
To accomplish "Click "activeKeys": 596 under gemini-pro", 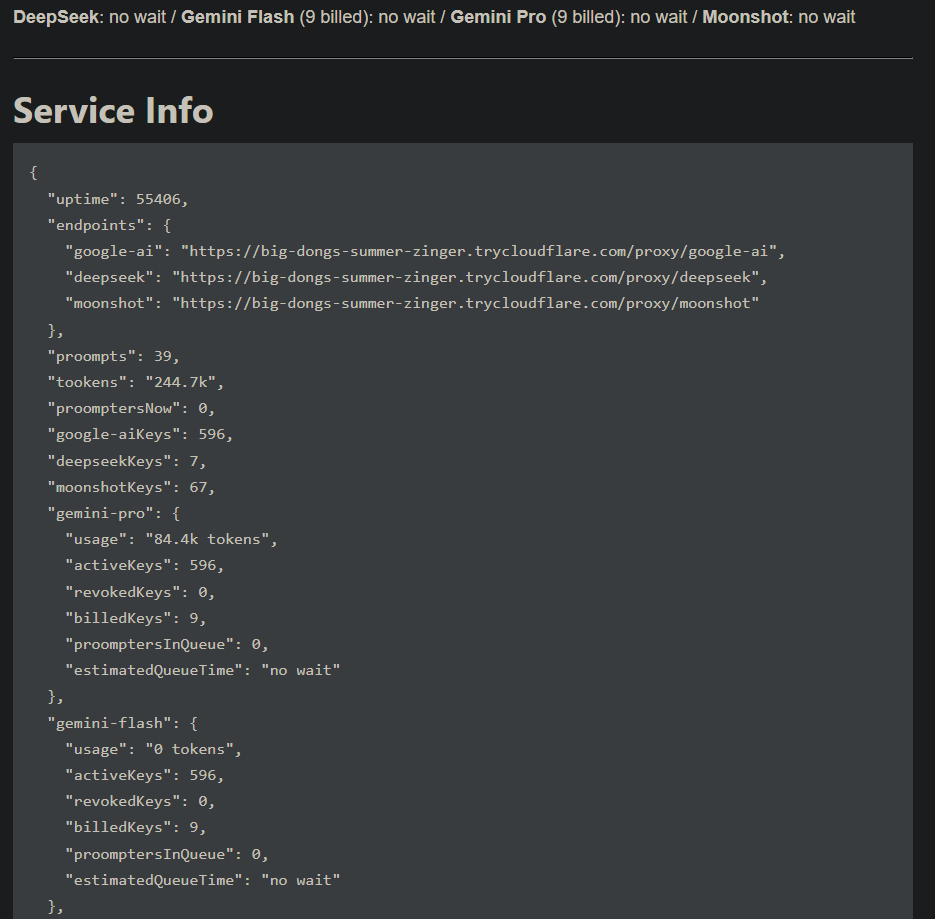I will click(145, 565).
